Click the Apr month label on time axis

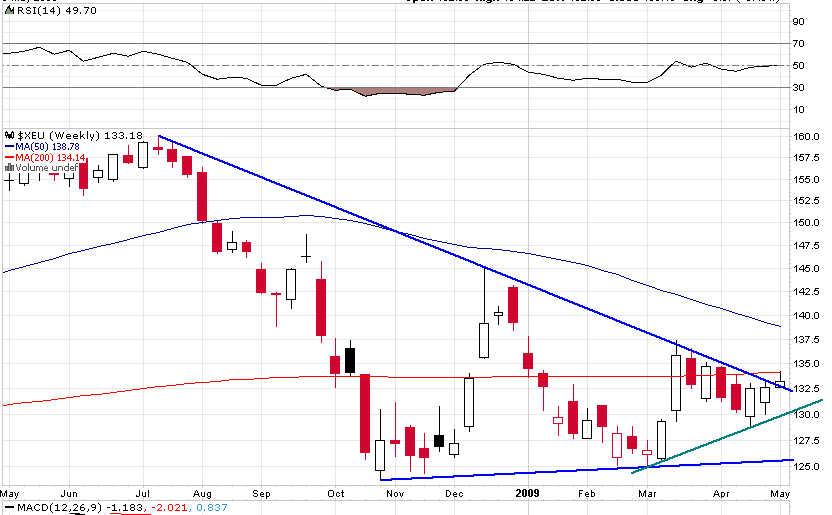click(721, 493)
